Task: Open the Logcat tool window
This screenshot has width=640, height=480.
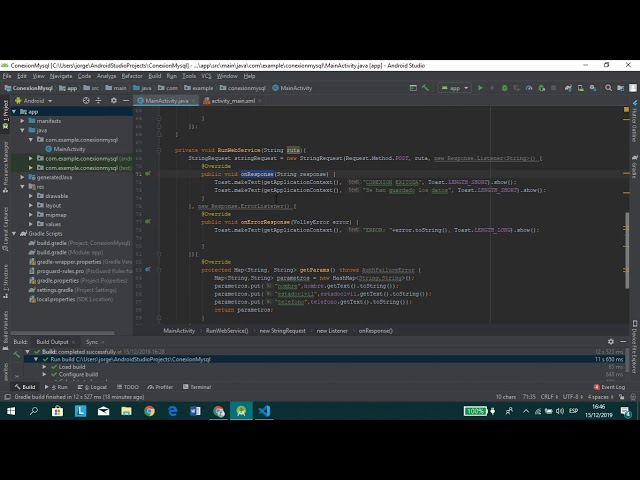Action: click(92, 387)
